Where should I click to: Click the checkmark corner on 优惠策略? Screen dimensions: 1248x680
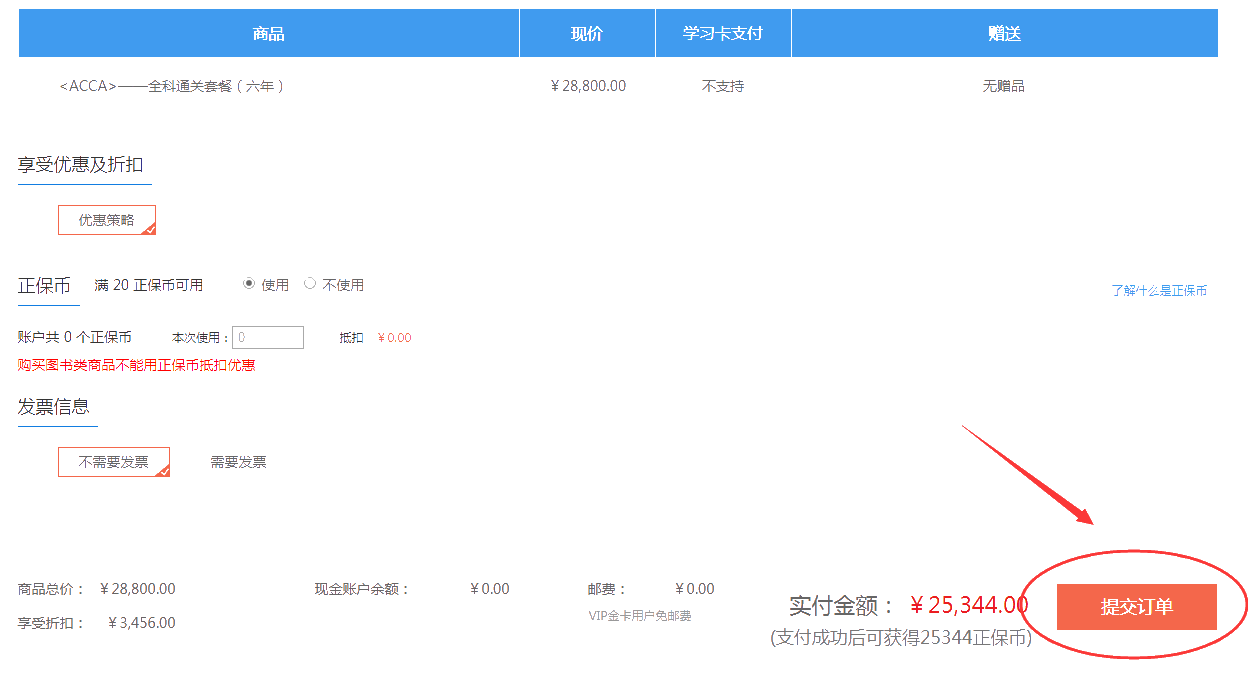point(149,229)
